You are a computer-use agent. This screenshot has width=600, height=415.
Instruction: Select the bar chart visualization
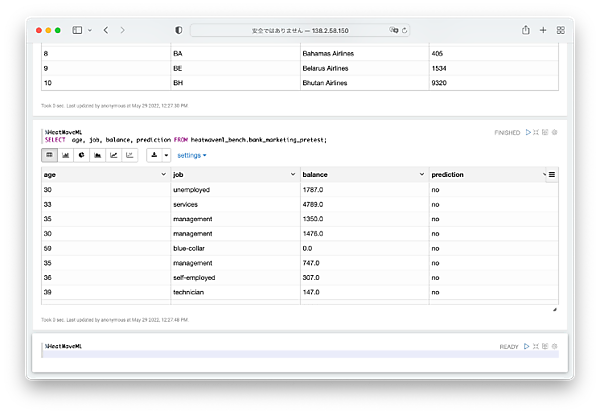(65, 155)
